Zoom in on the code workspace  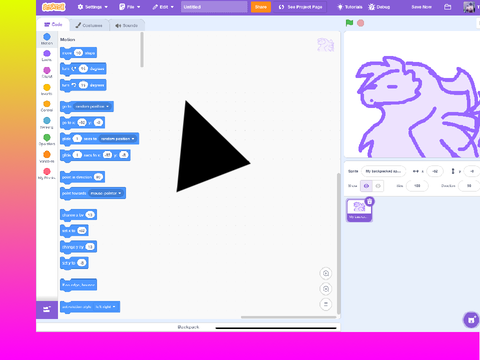326,273
